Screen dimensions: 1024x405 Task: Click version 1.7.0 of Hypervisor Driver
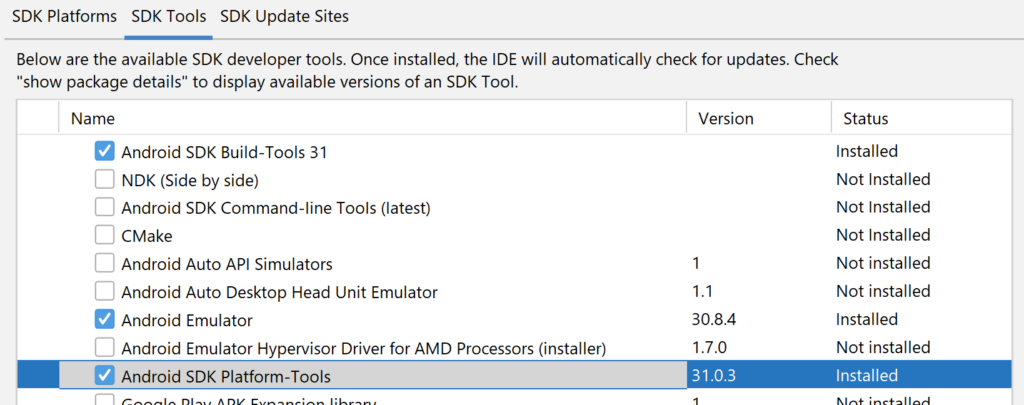click(709, 348)
